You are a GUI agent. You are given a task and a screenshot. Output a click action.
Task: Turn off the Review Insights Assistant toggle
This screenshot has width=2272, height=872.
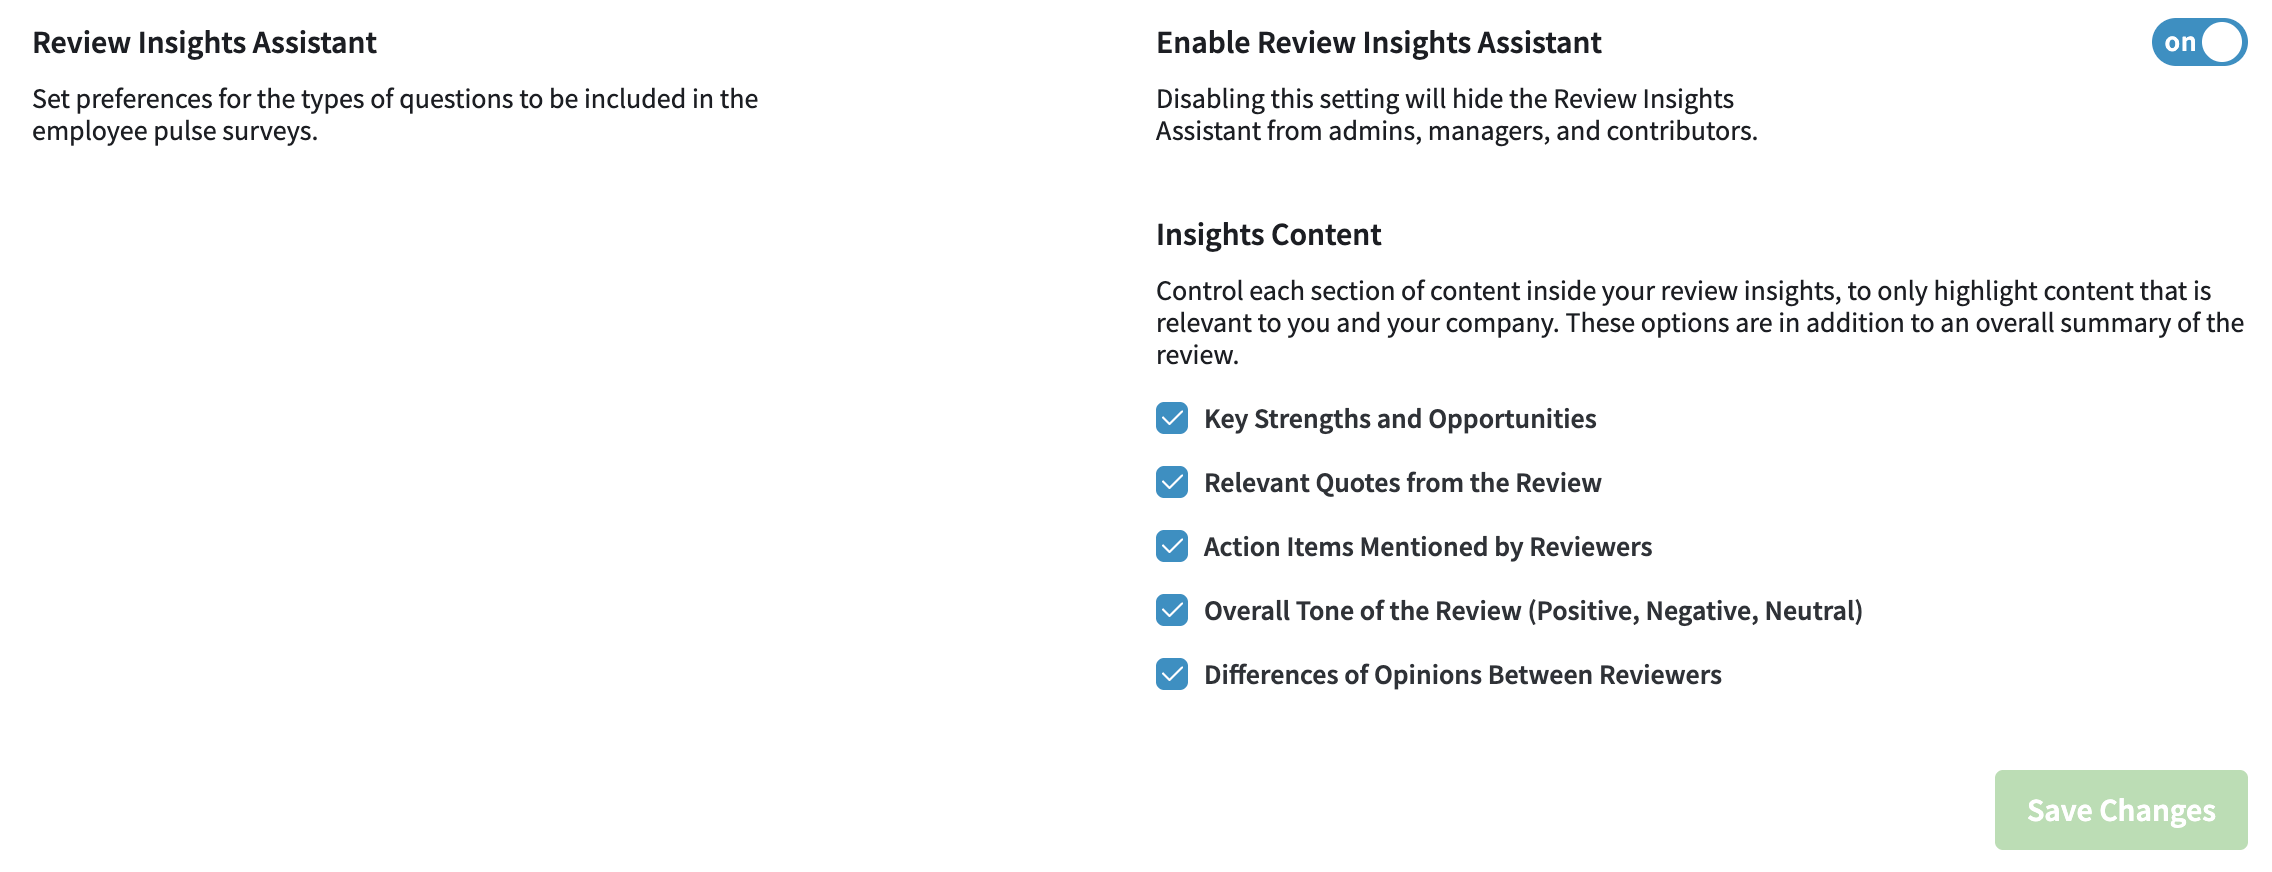(2199, 42)
